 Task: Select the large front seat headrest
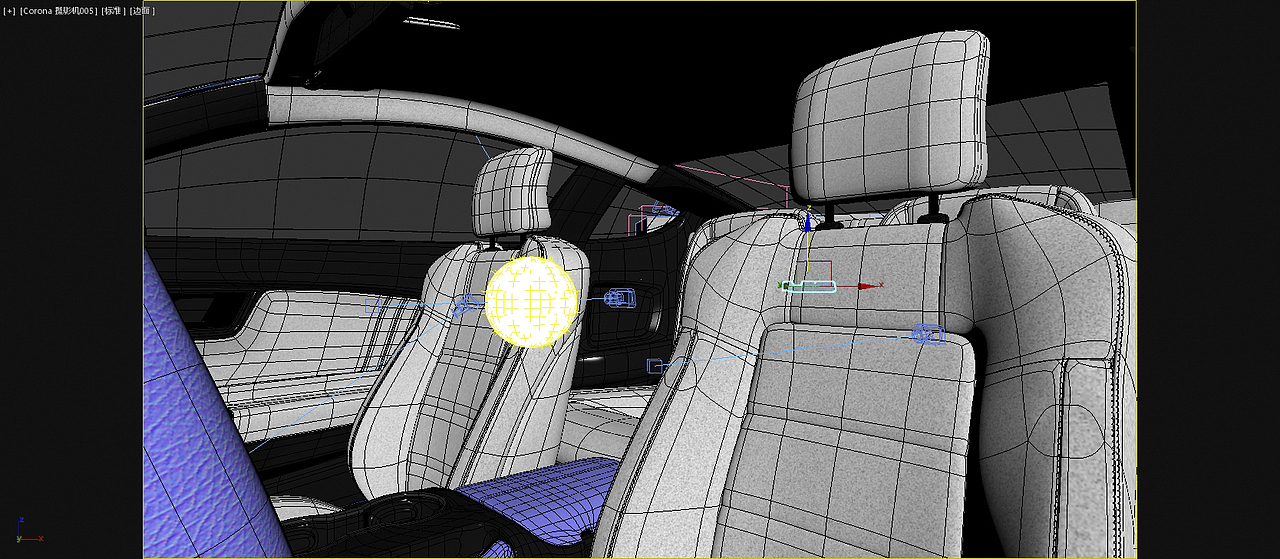[888, 116]
